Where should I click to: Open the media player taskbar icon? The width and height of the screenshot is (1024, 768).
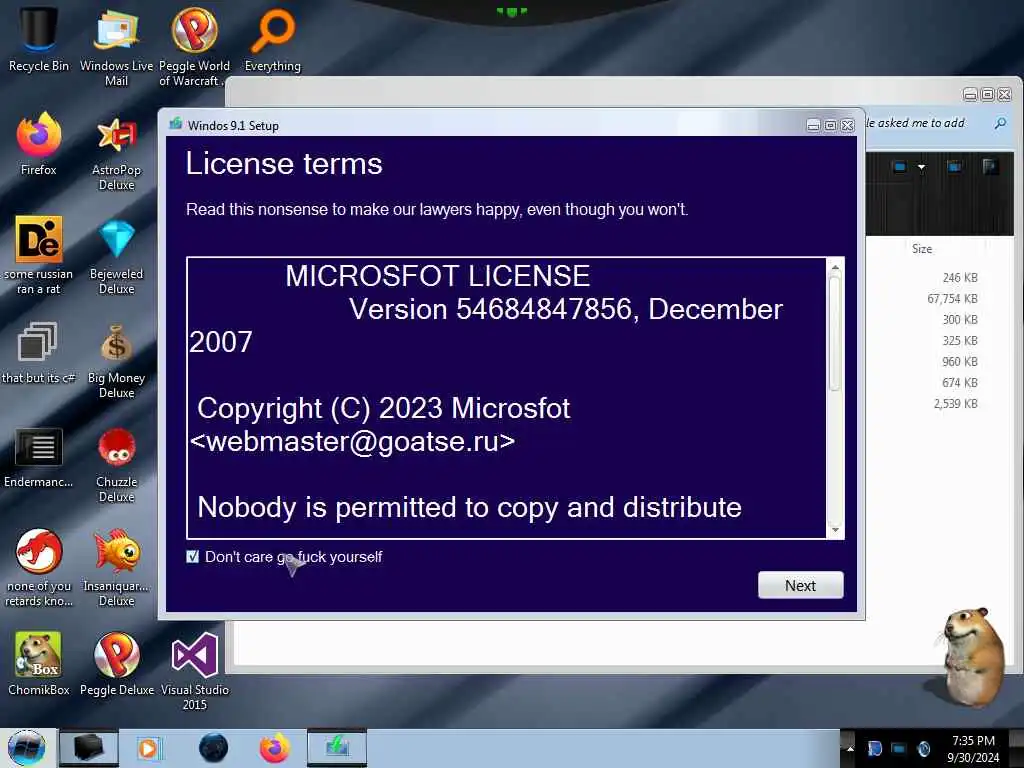148,748
